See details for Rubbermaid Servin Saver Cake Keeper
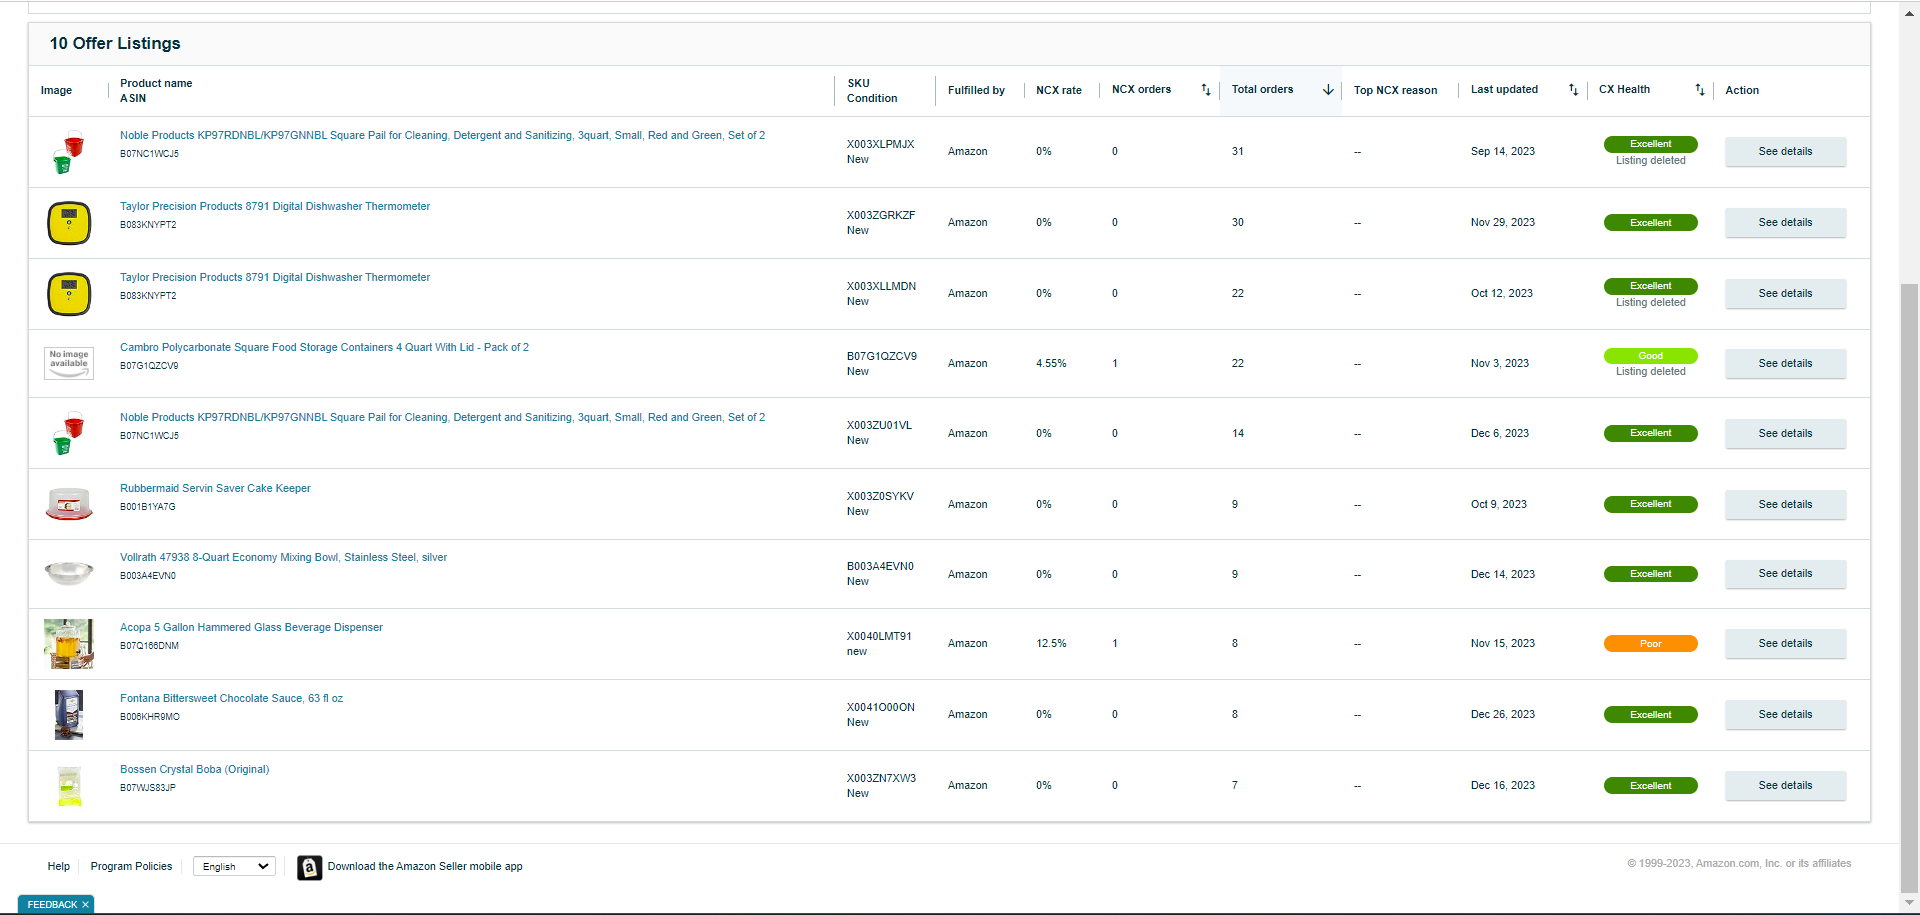This screenshot has height=915, width=1920. click(1785, 505)
